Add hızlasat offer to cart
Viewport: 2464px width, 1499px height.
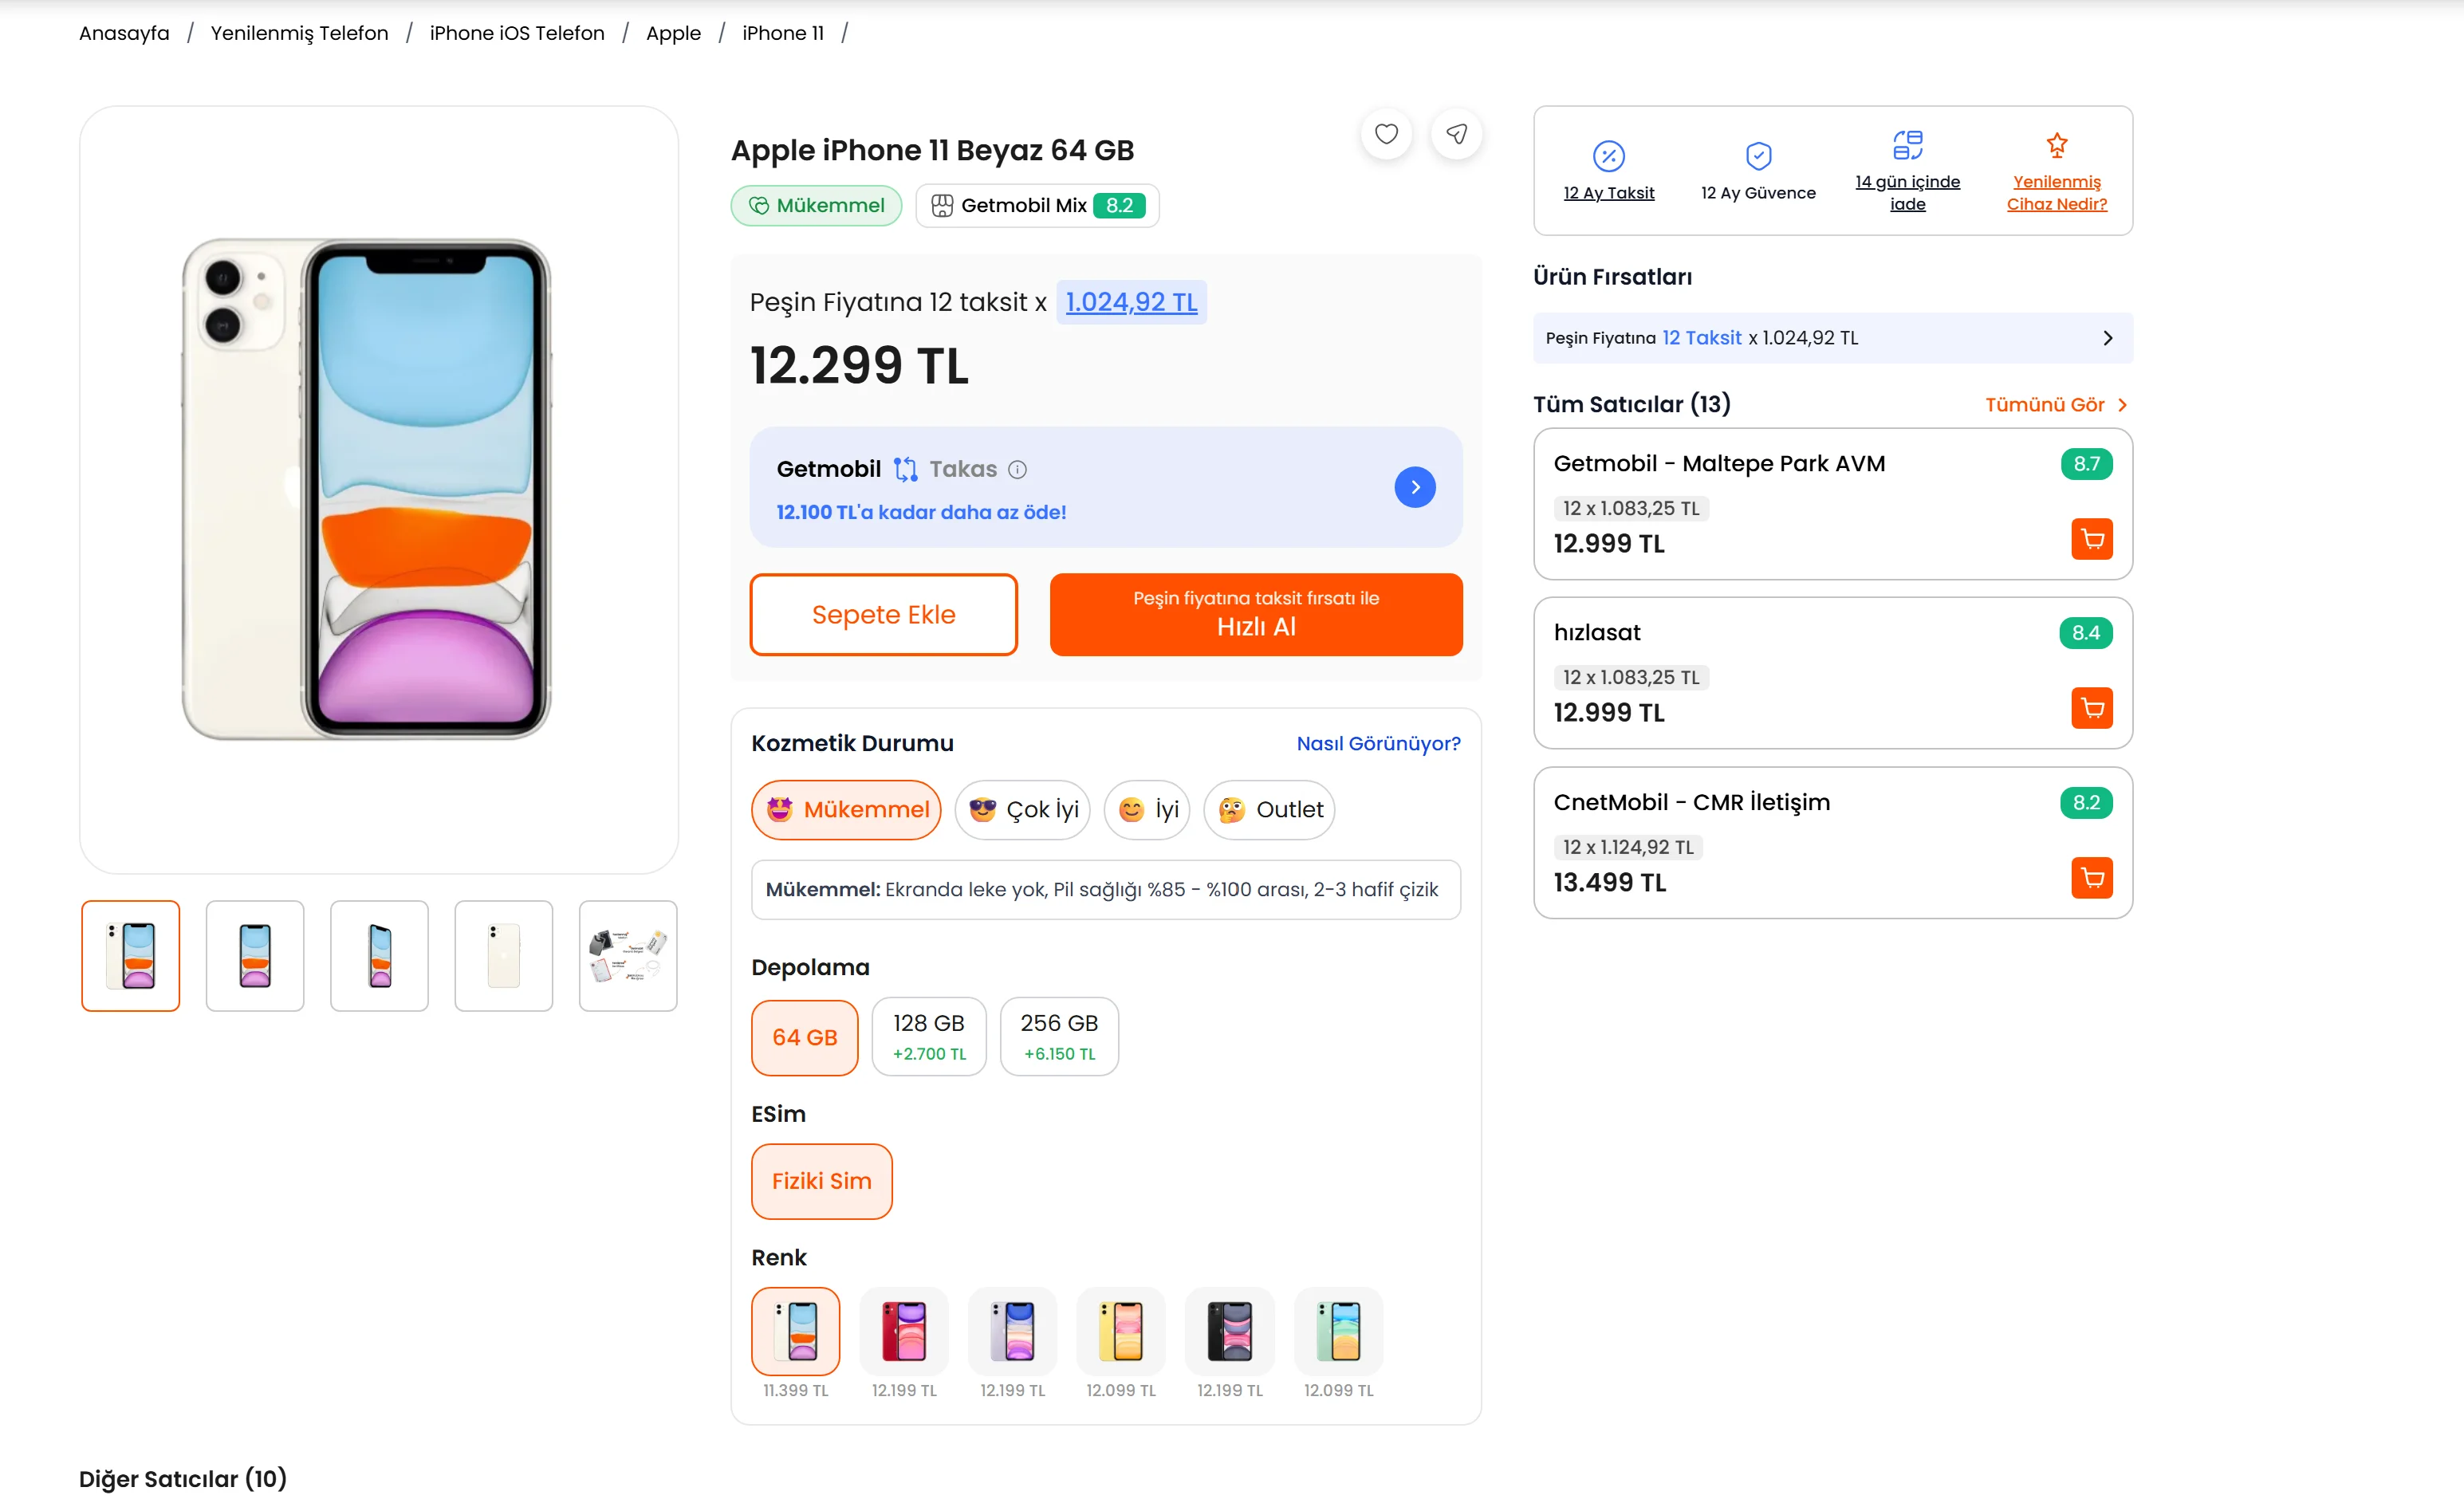click(x=2091, y=708)
